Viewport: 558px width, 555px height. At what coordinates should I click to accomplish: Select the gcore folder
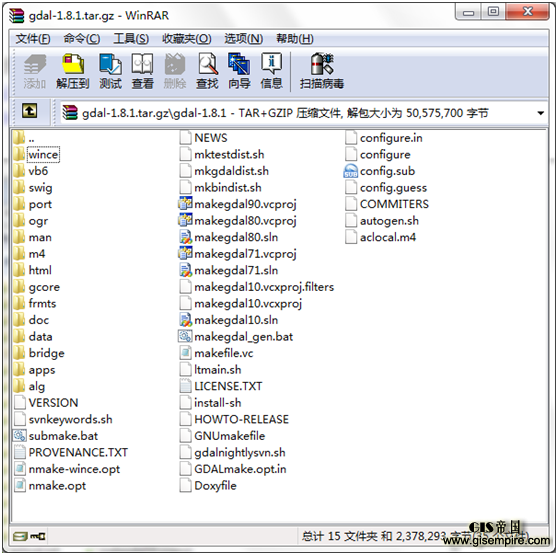point(37,287)
